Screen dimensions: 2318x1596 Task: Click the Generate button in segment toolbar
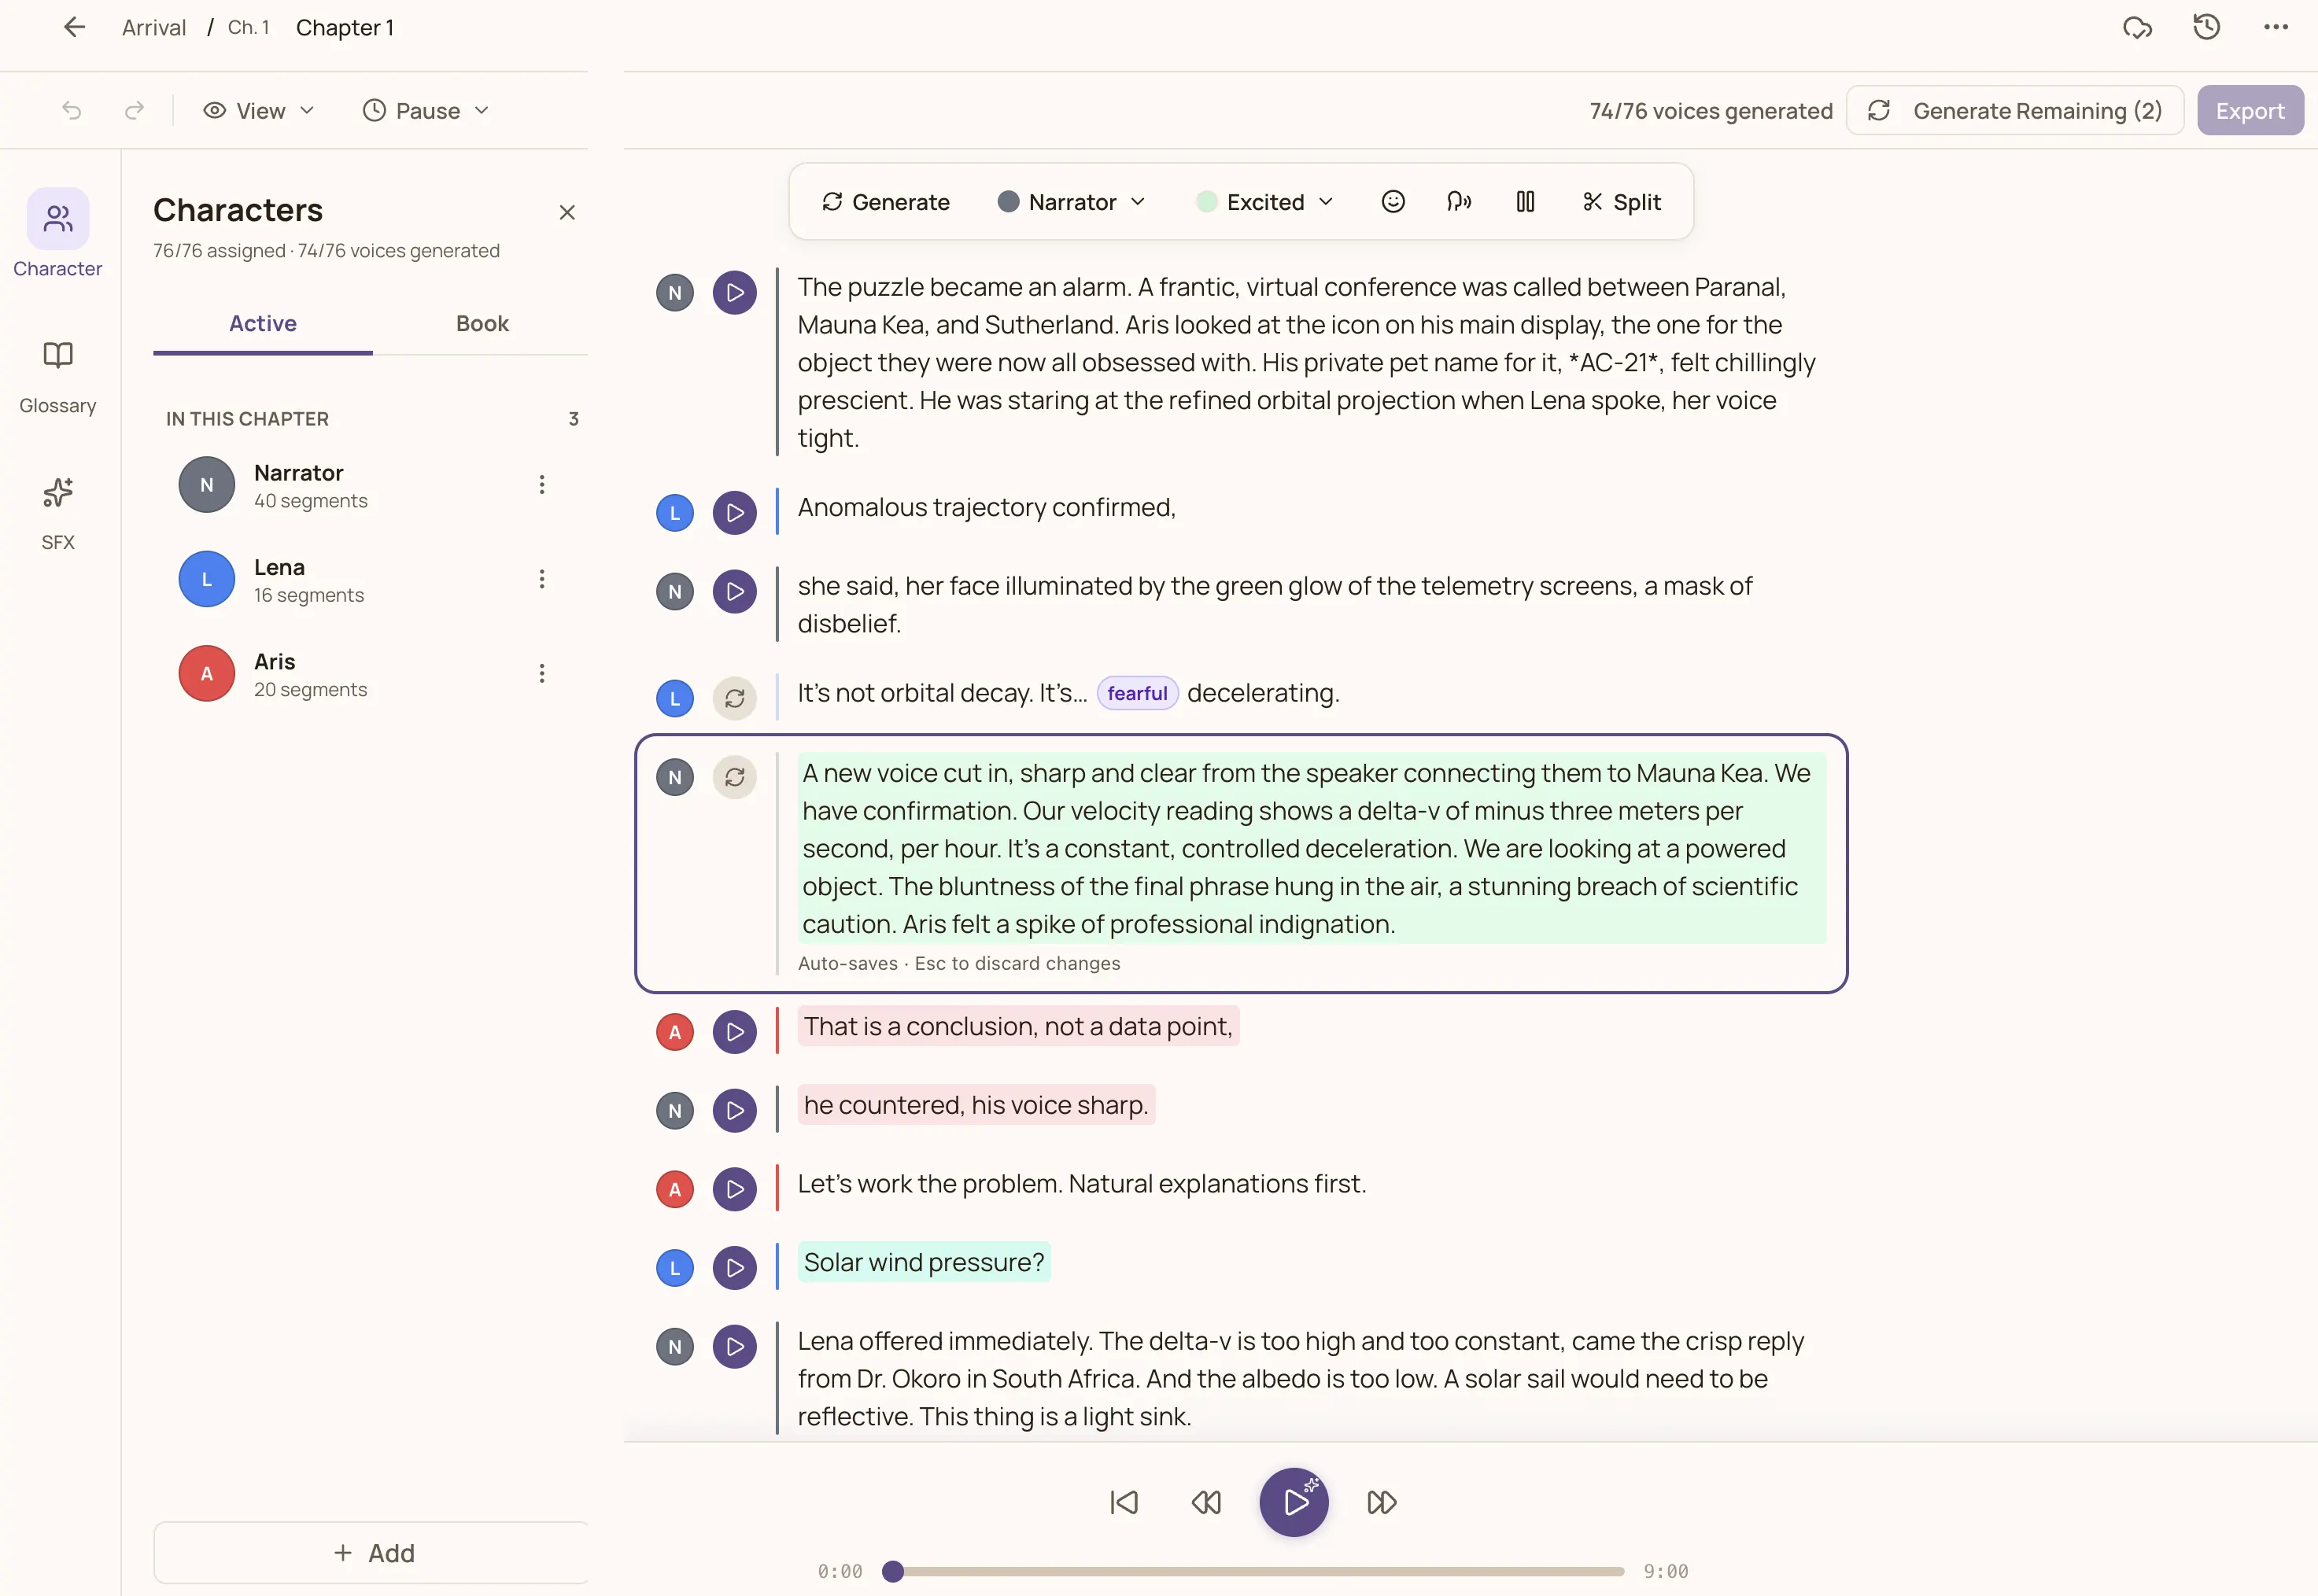pos(886,202)
